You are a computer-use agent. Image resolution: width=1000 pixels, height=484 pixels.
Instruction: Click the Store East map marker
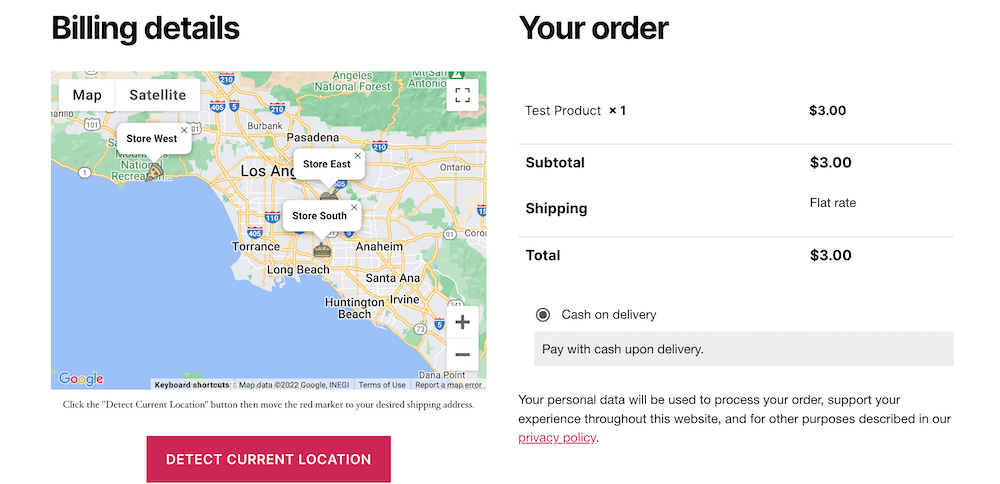pos(329,197)
